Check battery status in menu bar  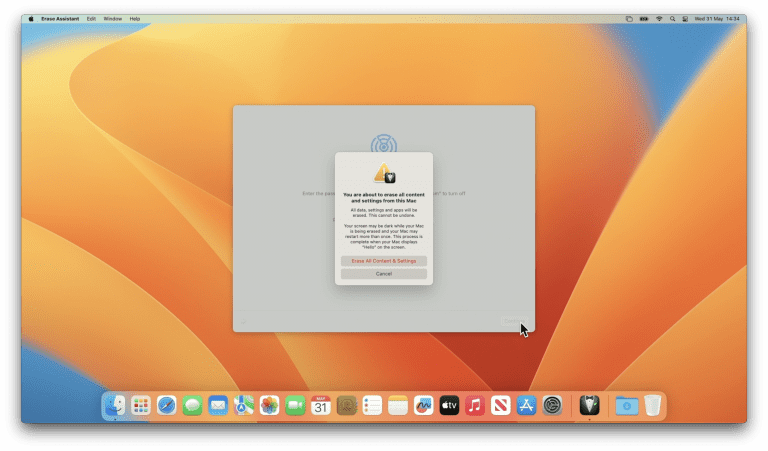pos(644,19)
